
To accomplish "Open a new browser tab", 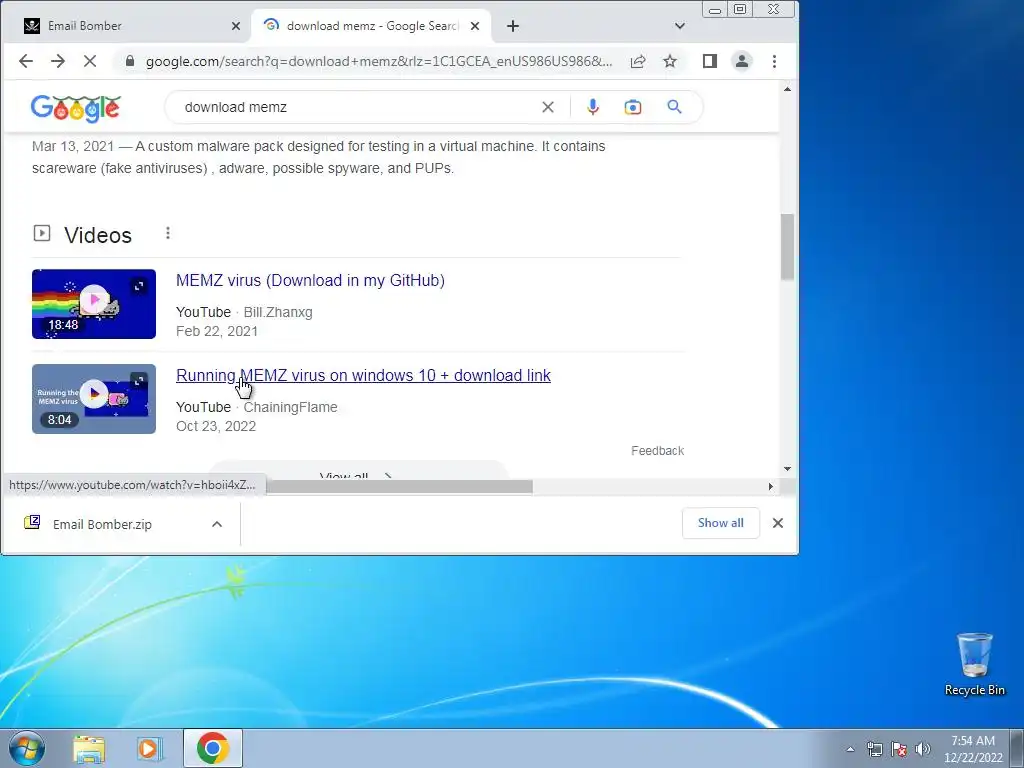I will click(x=513, y=26).
